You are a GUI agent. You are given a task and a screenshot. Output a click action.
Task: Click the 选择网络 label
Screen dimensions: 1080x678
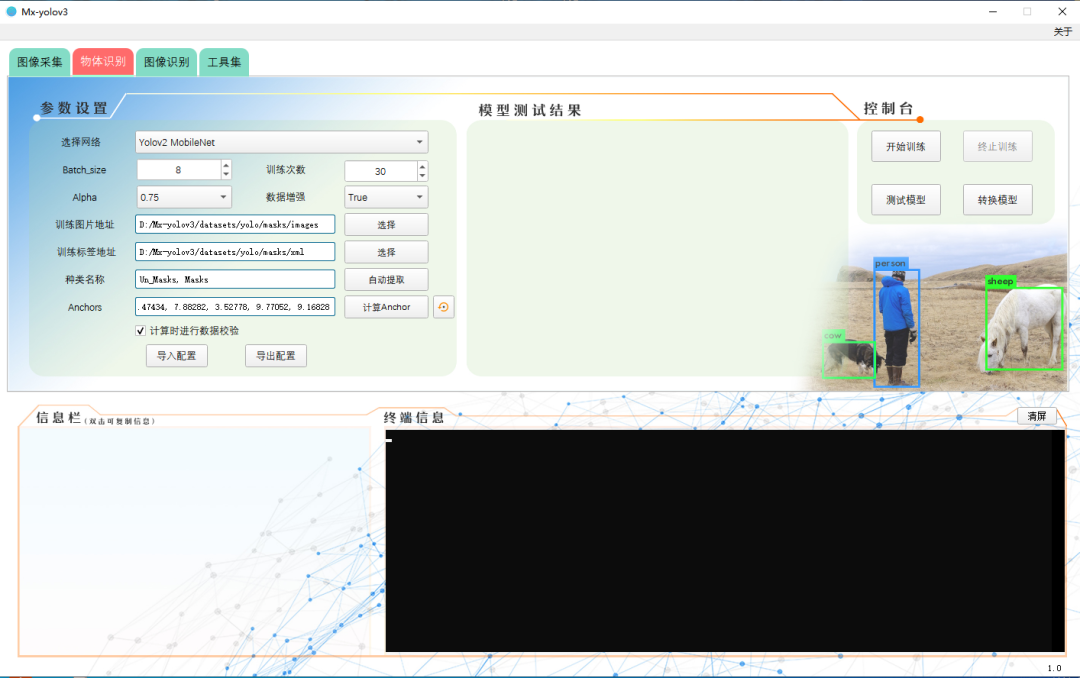click(81, 142)
